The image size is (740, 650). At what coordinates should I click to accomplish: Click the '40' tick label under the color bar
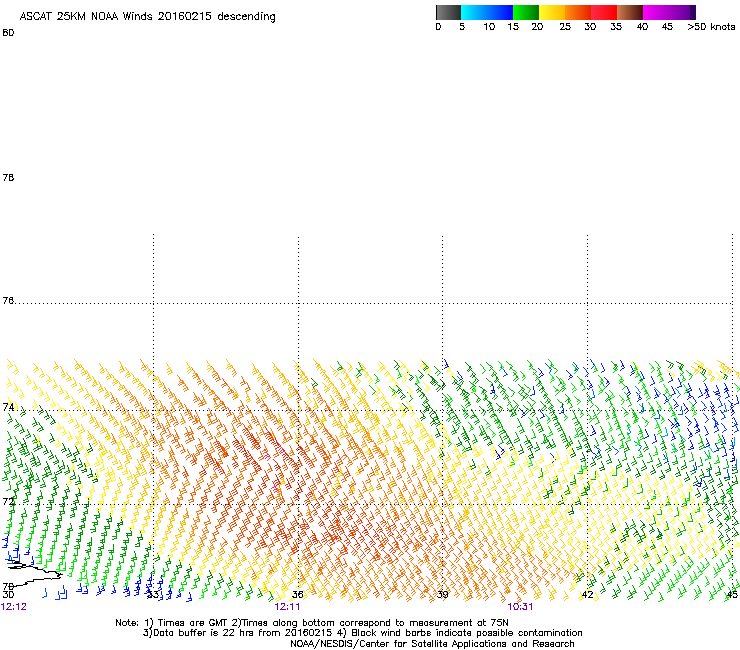pos(642,26)
